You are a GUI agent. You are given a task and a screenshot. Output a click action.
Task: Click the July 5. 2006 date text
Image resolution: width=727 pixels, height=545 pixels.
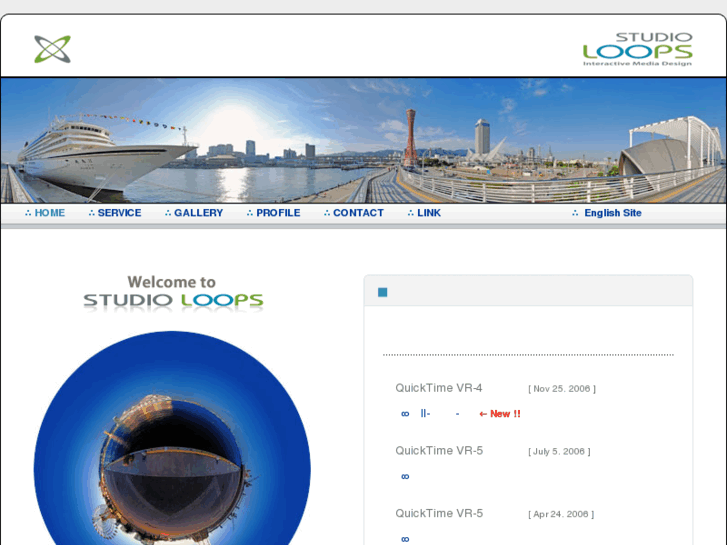[559, 451]
